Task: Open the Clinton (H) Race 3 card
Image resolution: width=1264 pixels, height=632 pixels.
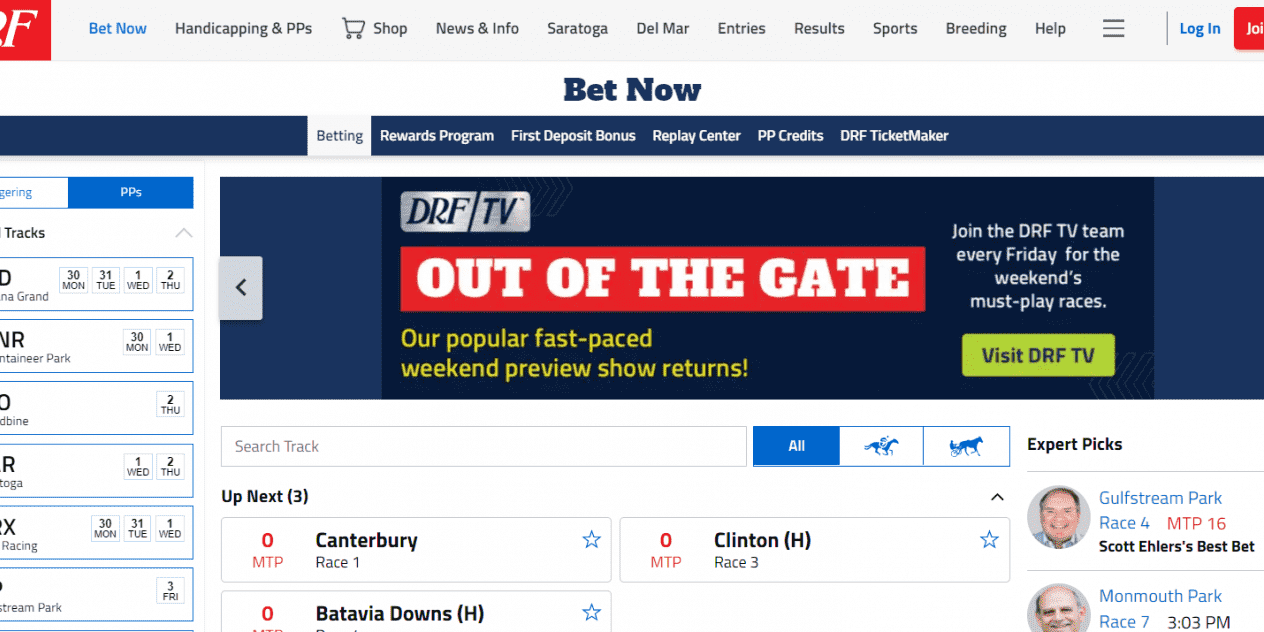Action: [815, 550]
